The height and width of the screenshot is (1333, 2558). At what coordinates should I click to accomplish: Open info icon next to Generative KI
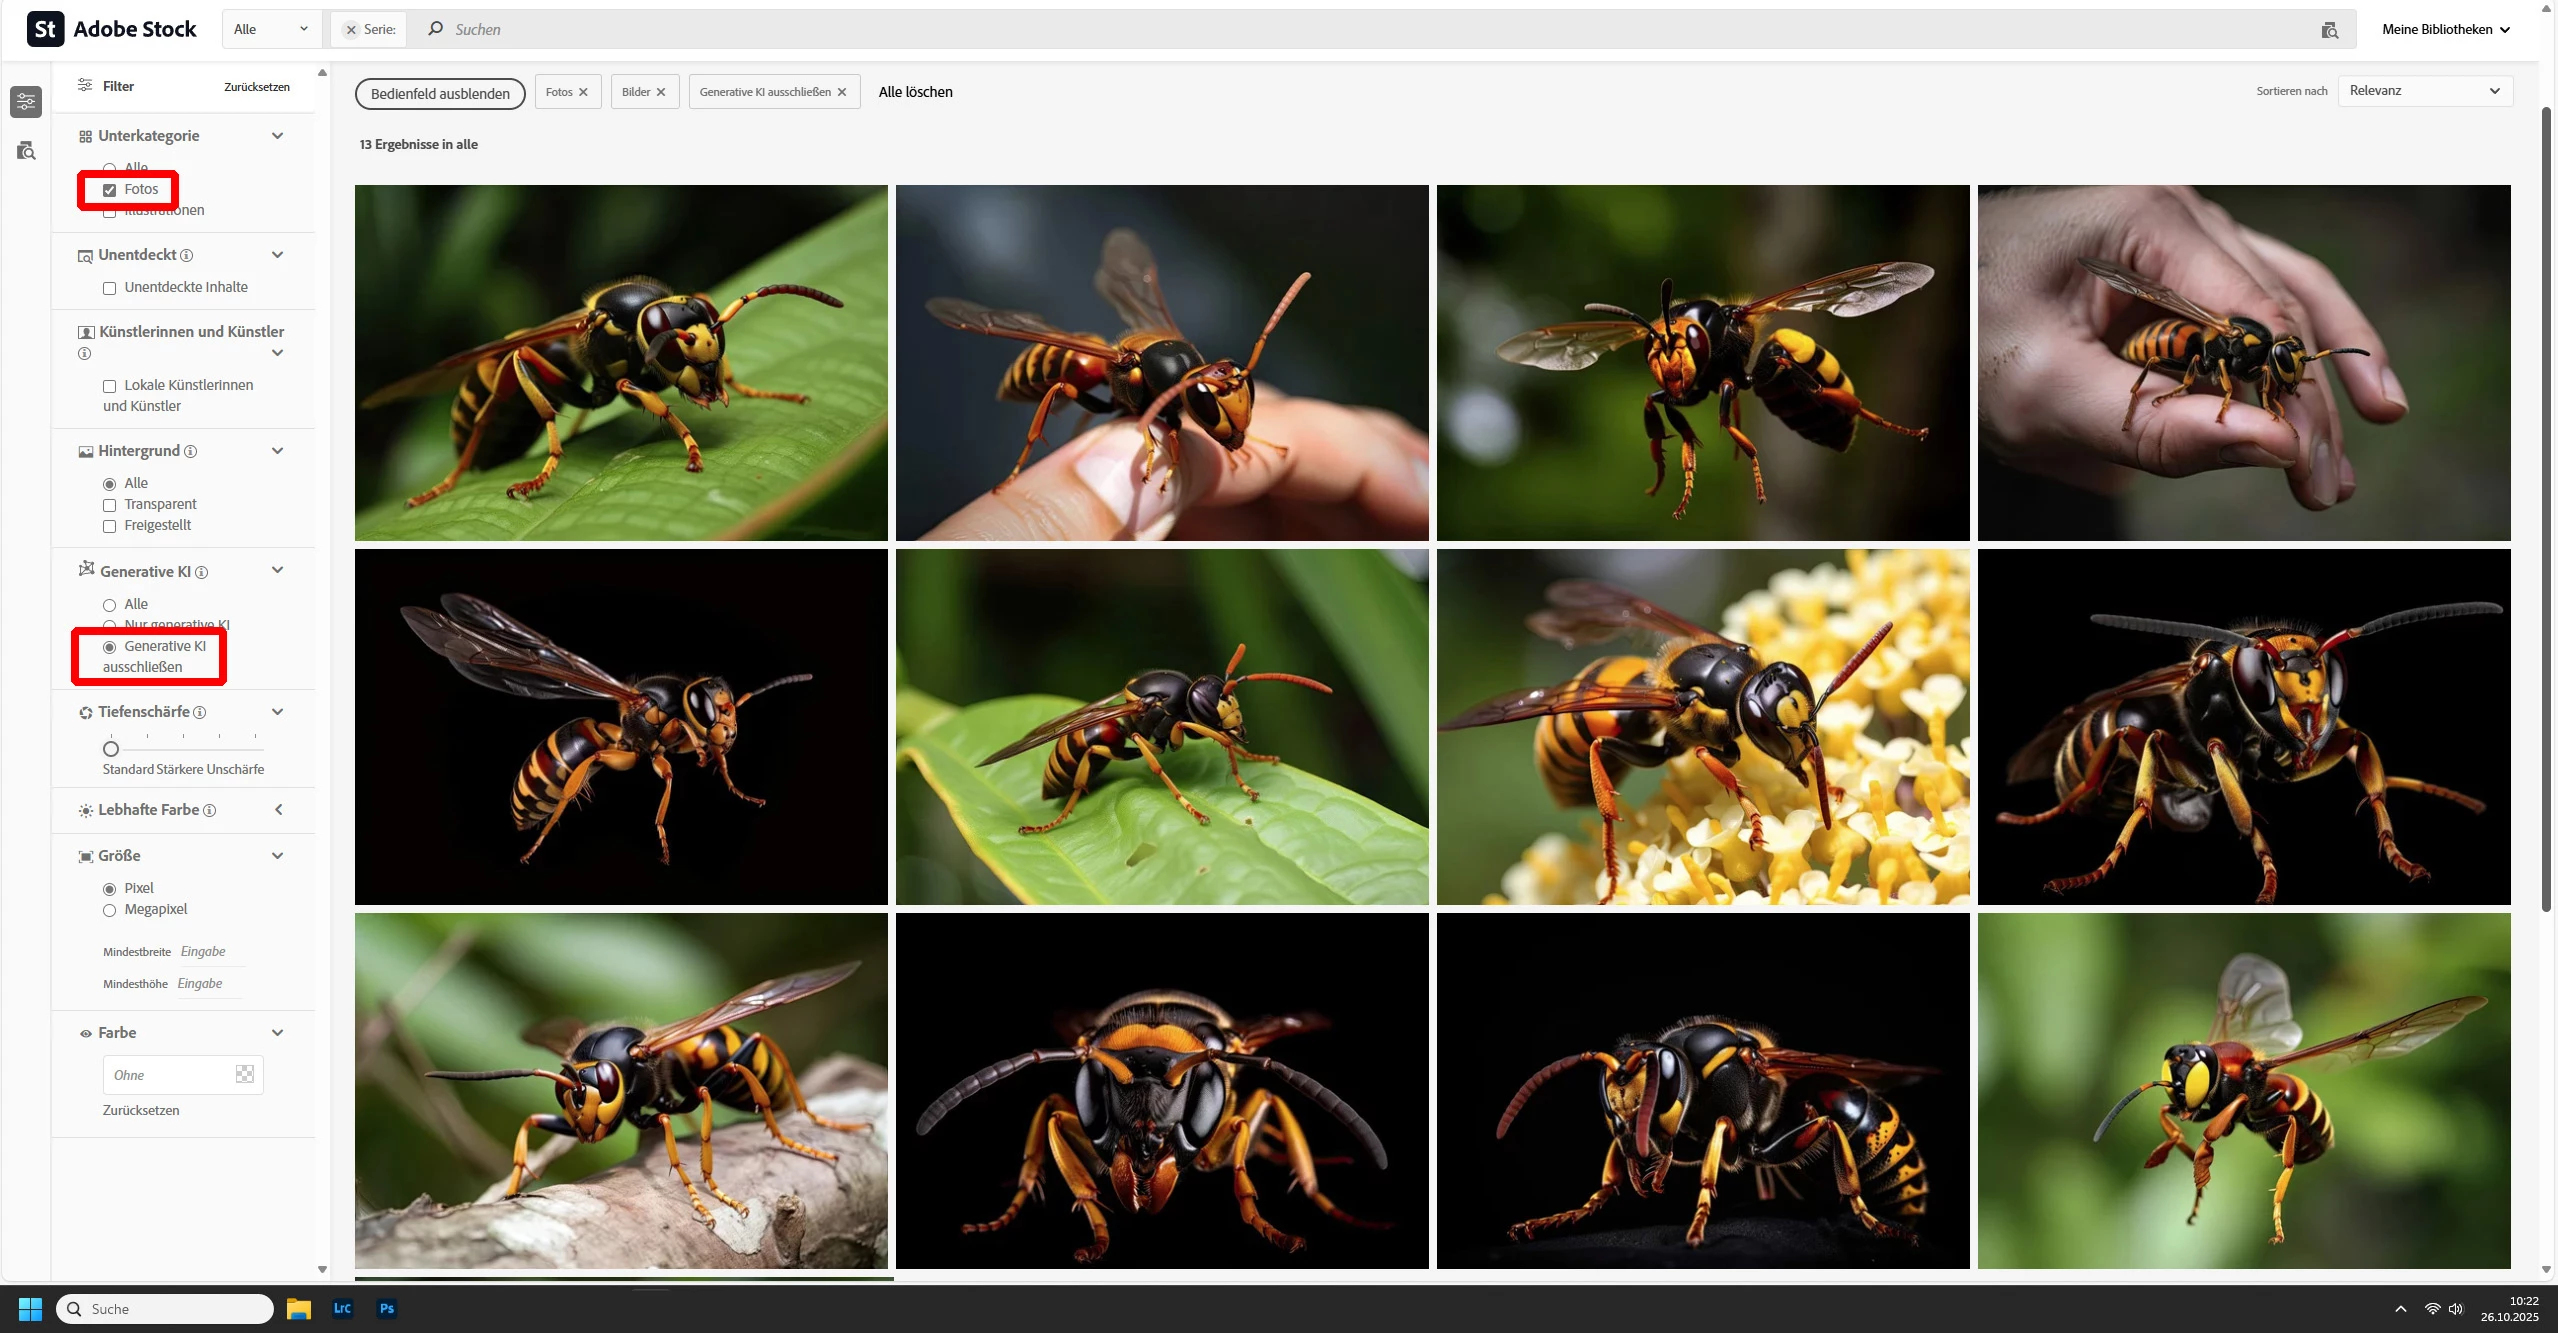coord(201,572)
